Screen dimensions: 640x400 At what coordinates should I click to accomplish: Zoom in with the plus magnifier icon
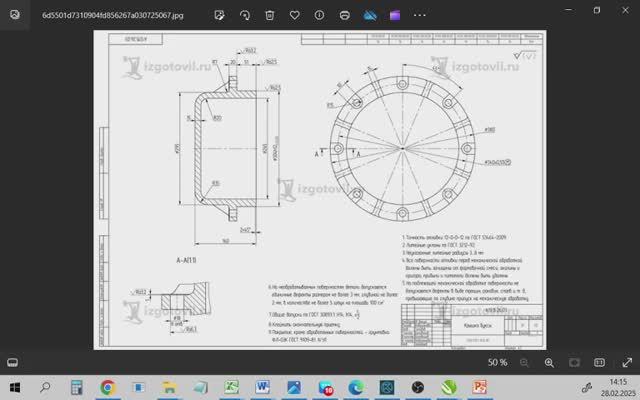549,362
